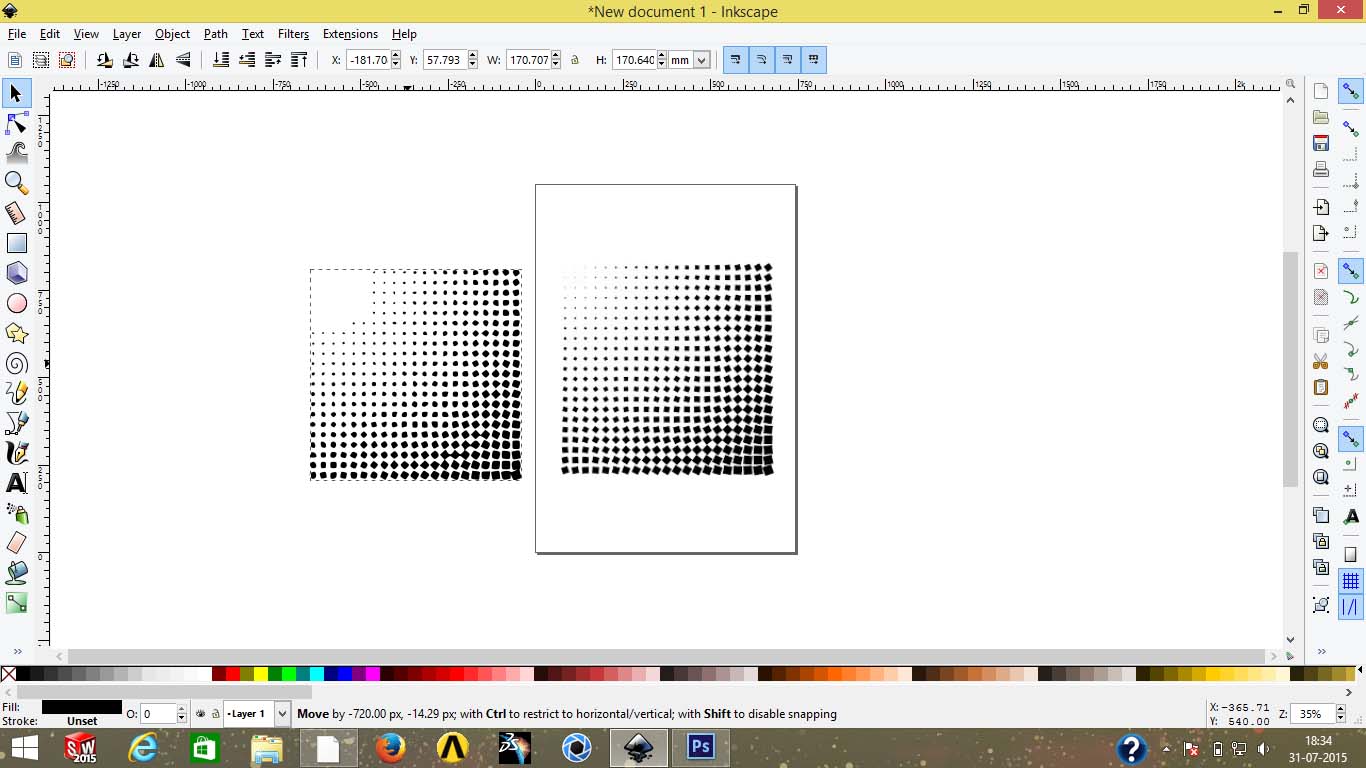
Task: Select the Node edit tool
Action: tap(16, 124)
